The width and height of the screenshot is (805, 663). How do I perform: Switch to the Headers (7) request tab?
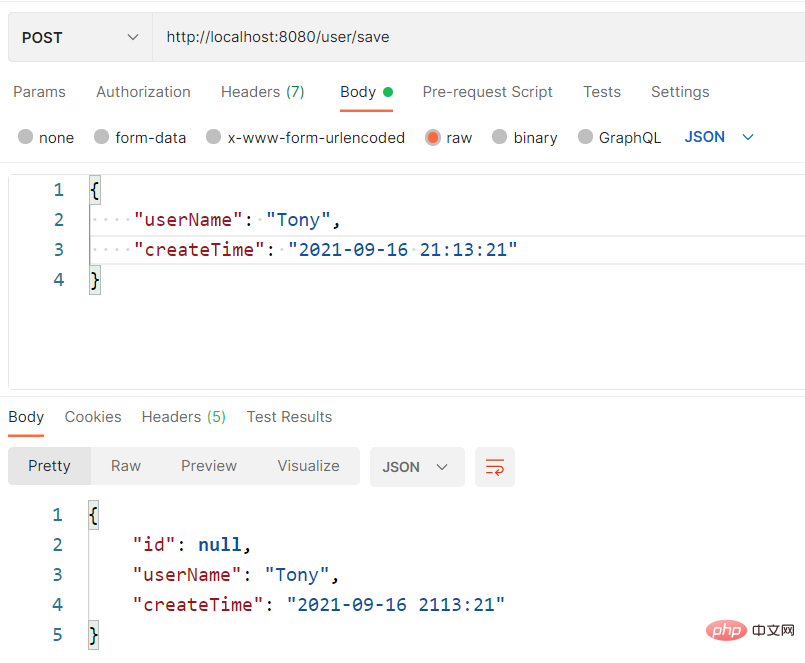pyautogui.click(x=262, y=91)
